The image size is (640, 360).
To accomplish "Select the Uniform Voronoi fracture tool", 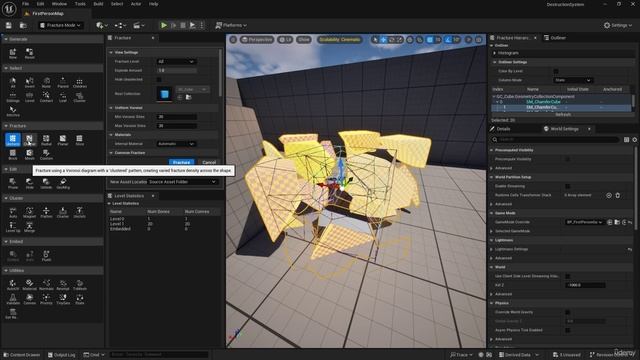I will coord(13,140).
